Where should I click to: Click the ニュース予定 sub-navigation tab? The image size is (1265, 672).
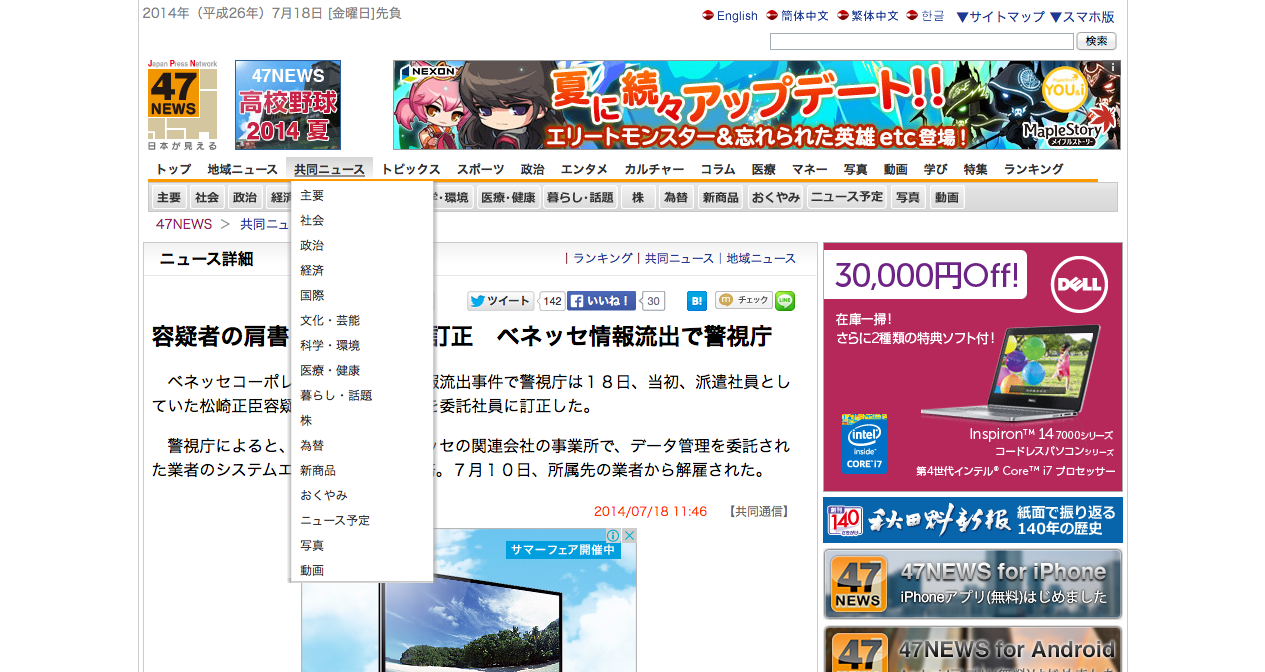click(847, 197)
